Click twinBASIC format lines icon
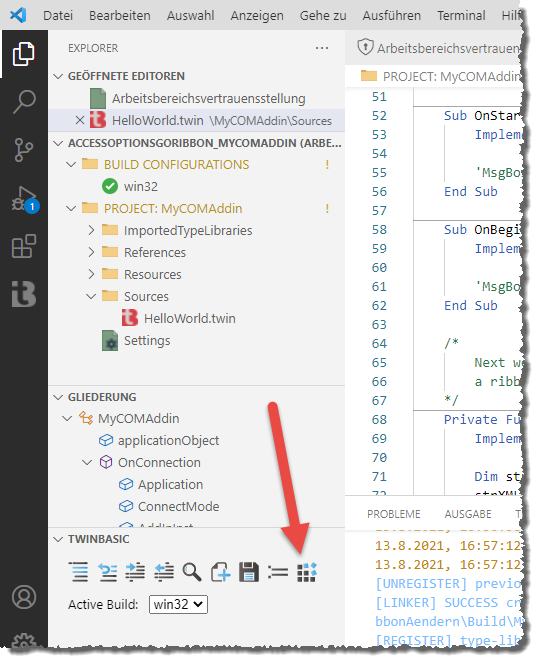 [x=78, y=572]
